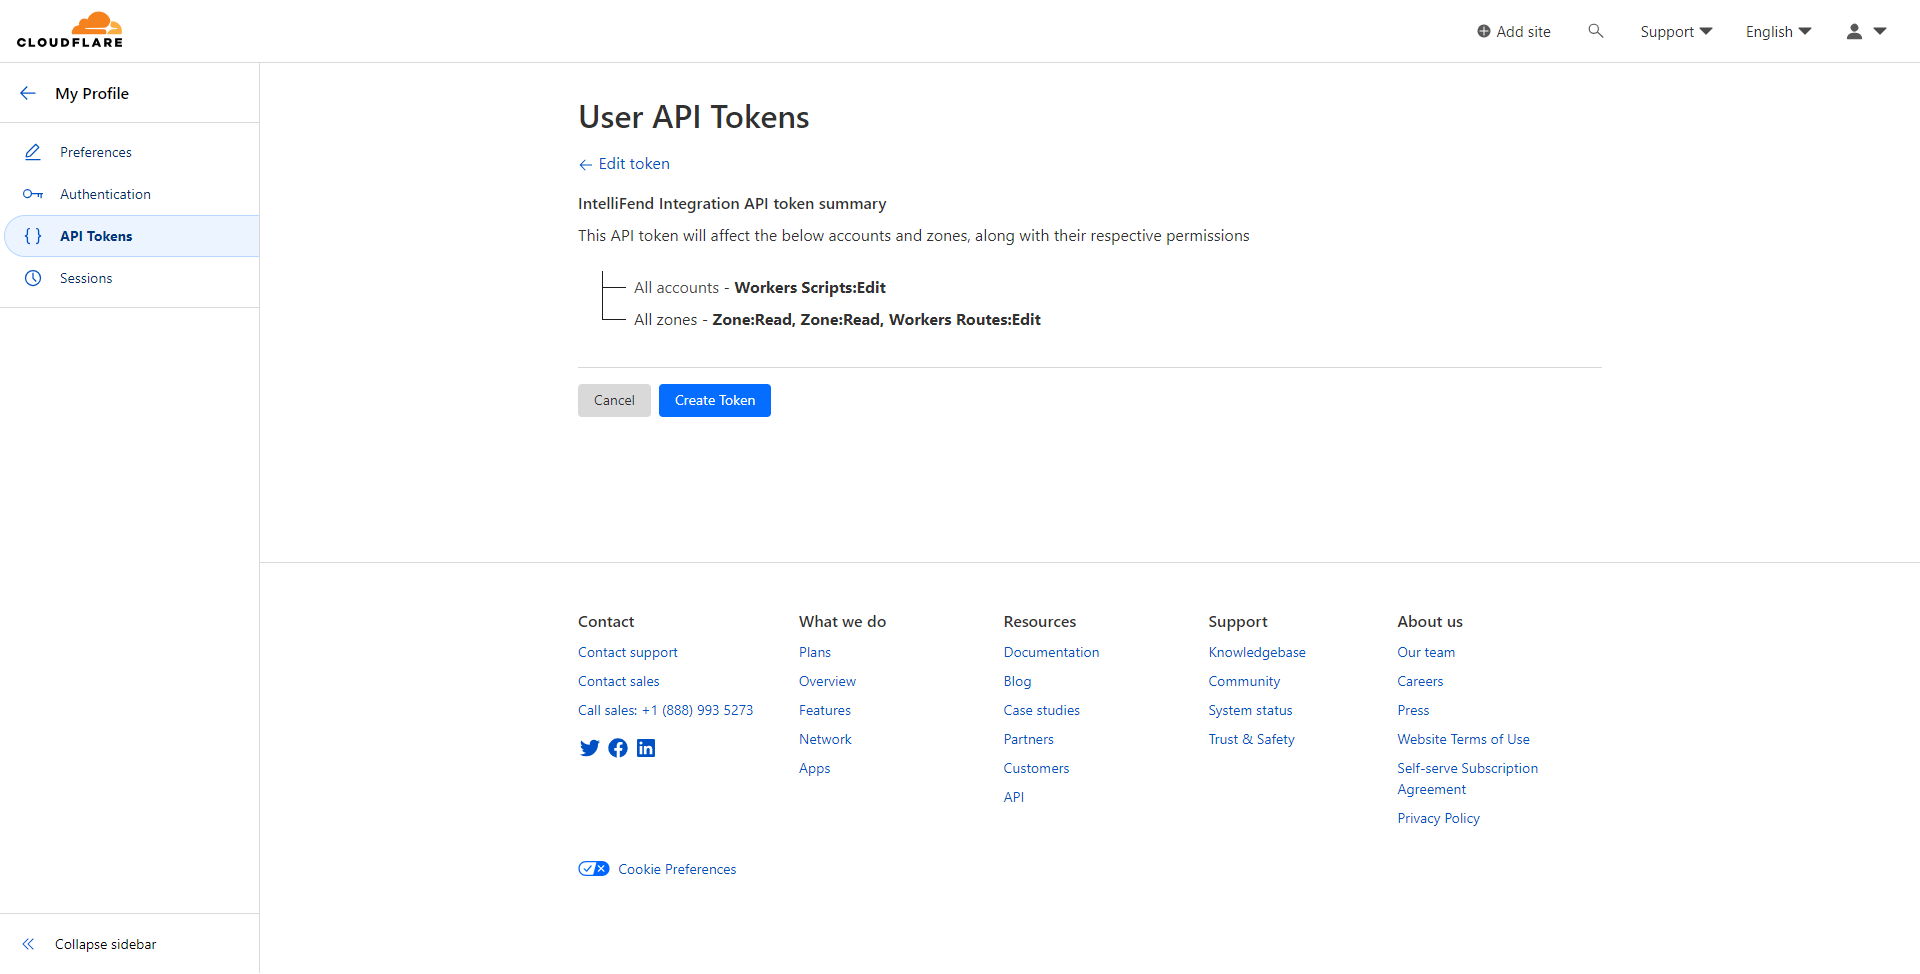Open the API footer link

pyautogui.click(x=1014, y=797)
